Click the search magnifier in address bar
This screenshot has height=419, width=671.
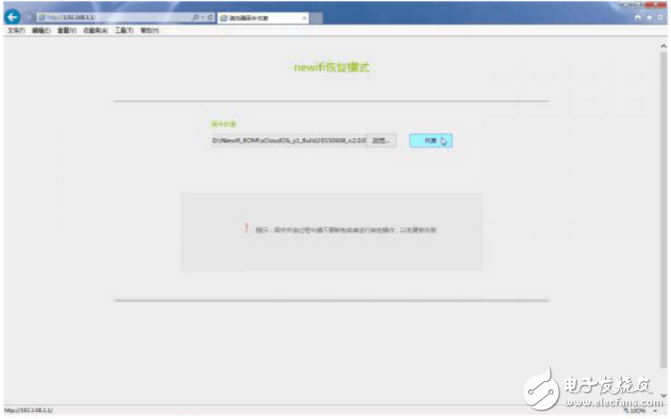coord(194,18)
